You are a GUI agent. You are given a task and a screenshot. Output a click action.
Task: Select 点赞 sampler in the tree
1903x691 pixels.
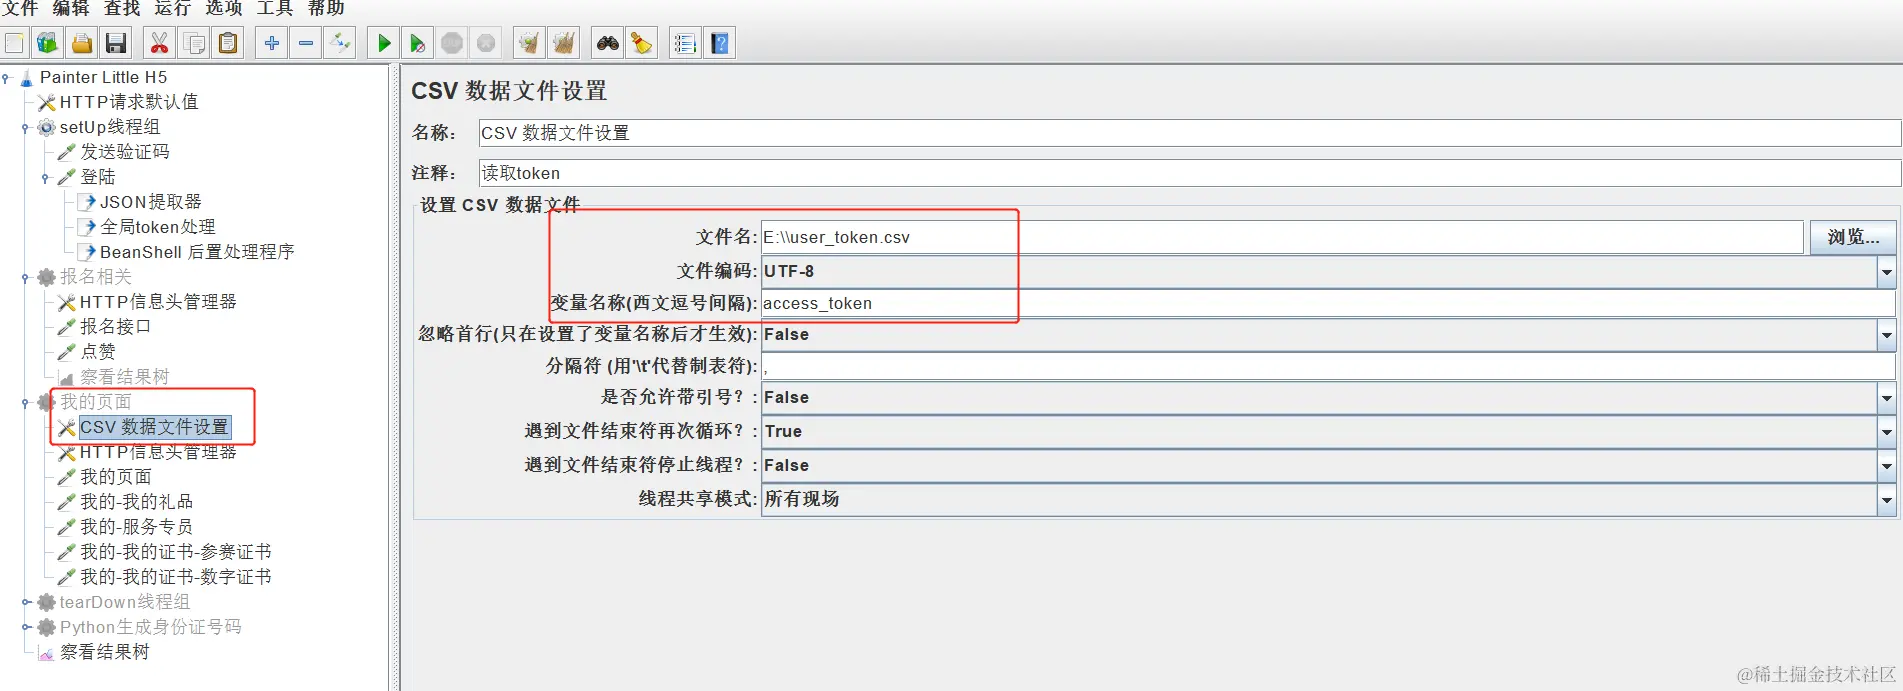[97, 352]
